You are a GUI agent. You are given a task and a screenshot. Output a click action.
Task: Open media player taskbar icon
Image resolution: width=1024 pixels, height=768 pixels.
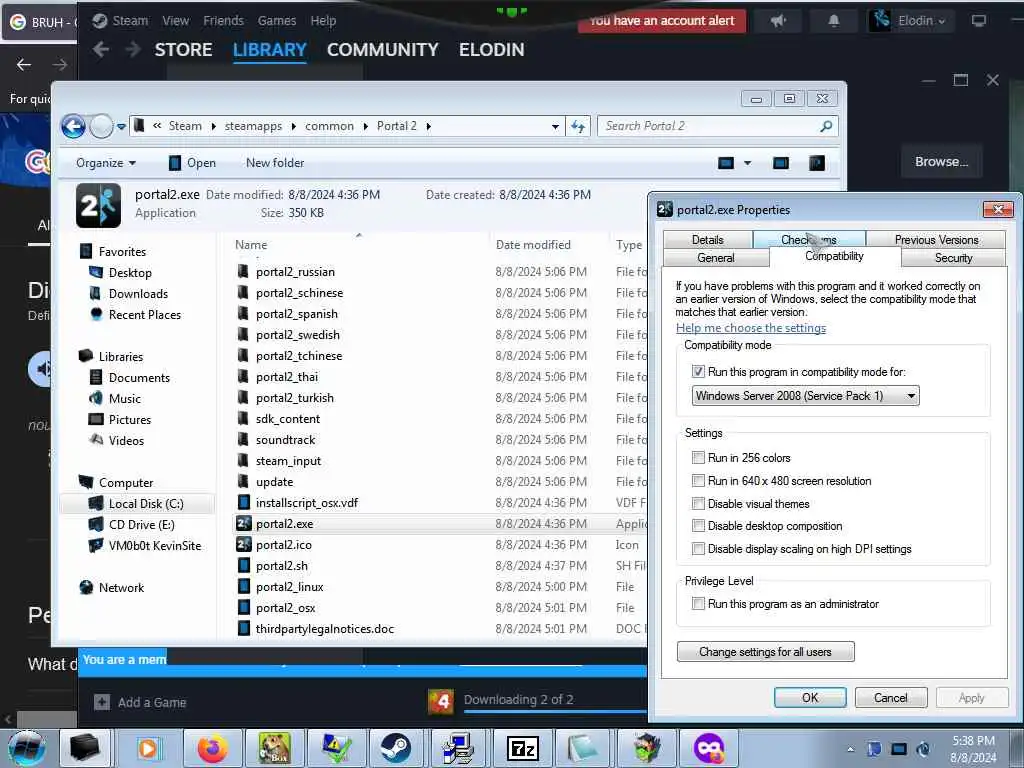(148, 748)
